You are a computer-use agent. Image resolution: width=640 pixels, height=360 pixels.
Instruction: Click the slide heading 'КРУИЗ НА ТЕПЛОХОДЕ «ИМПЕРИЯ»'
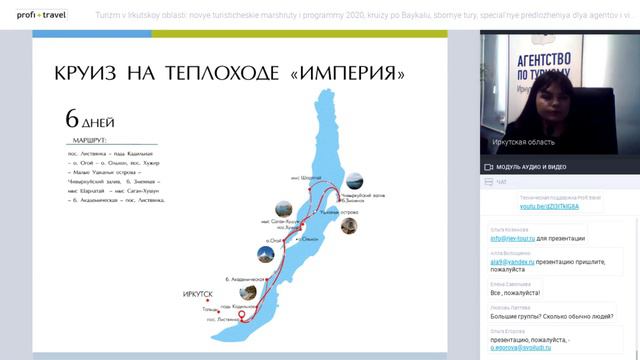pos(229,73)
